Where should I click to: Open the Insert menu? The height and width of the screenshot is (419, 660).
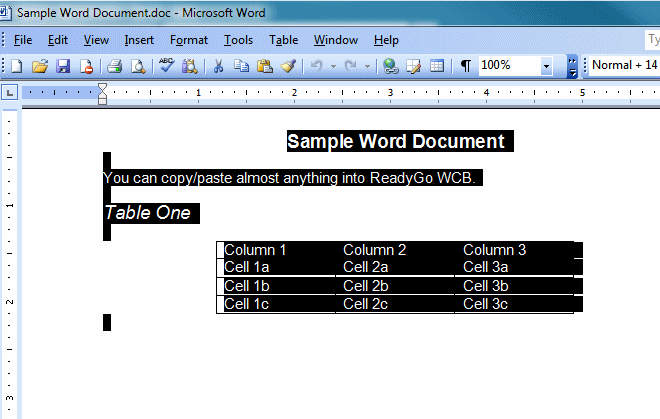pyautogui.click(x=139, y=40)
